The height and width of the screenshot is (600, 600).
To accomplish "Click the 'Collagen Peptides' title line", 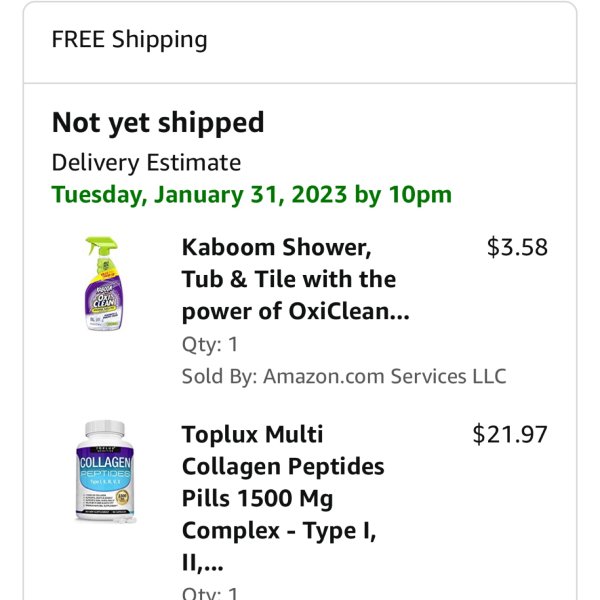I will [283, 467].
